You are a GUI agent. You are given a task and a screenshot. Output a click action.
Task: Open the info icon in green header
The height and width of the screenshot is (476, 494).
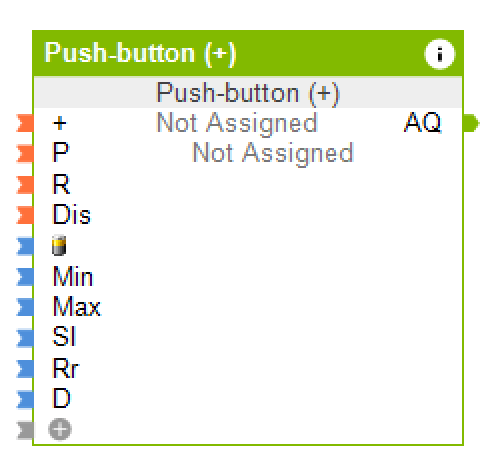[440, 54]
